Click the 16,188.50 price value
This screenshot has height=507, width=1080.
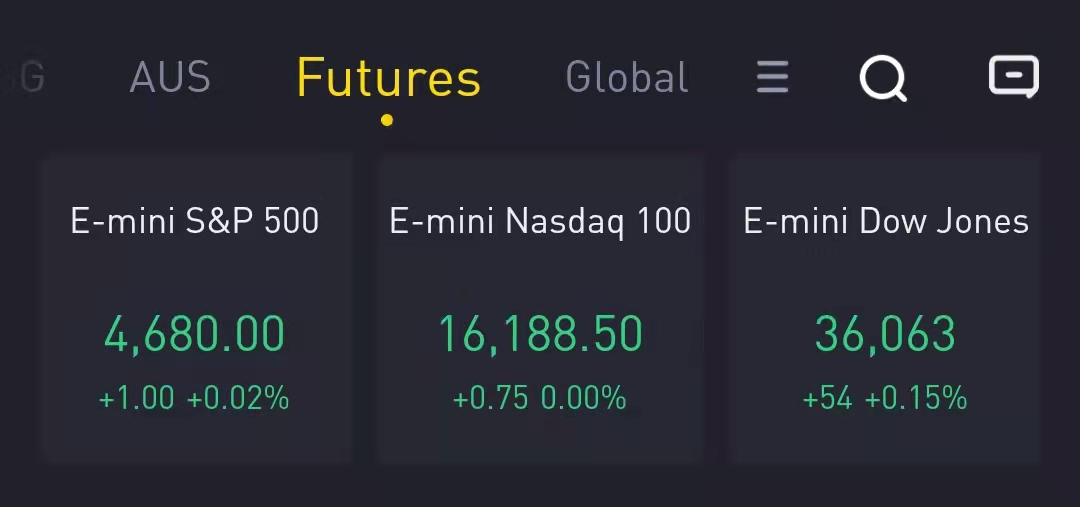pos(541,335)
